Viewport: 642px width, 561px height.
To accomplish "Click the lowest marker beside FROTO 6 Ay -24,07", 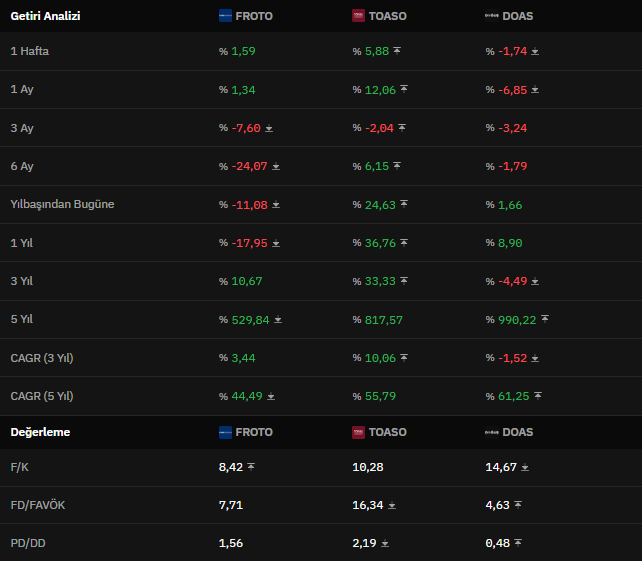I will coord(276,167).
